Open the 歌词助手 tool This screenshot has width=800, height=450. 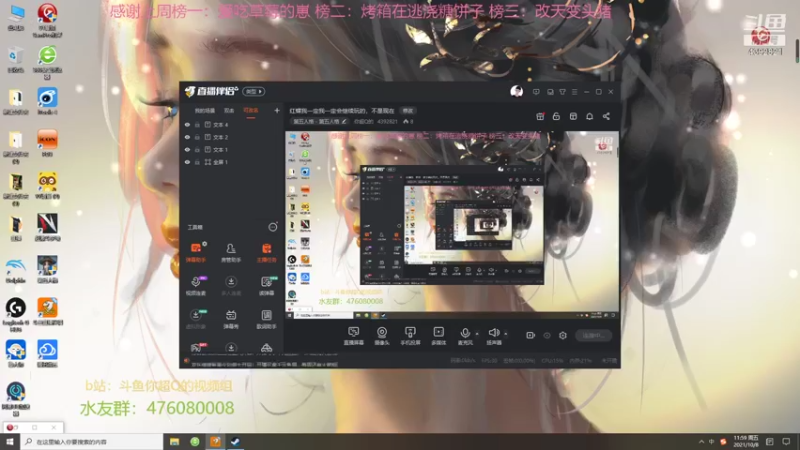click(266, 318)
